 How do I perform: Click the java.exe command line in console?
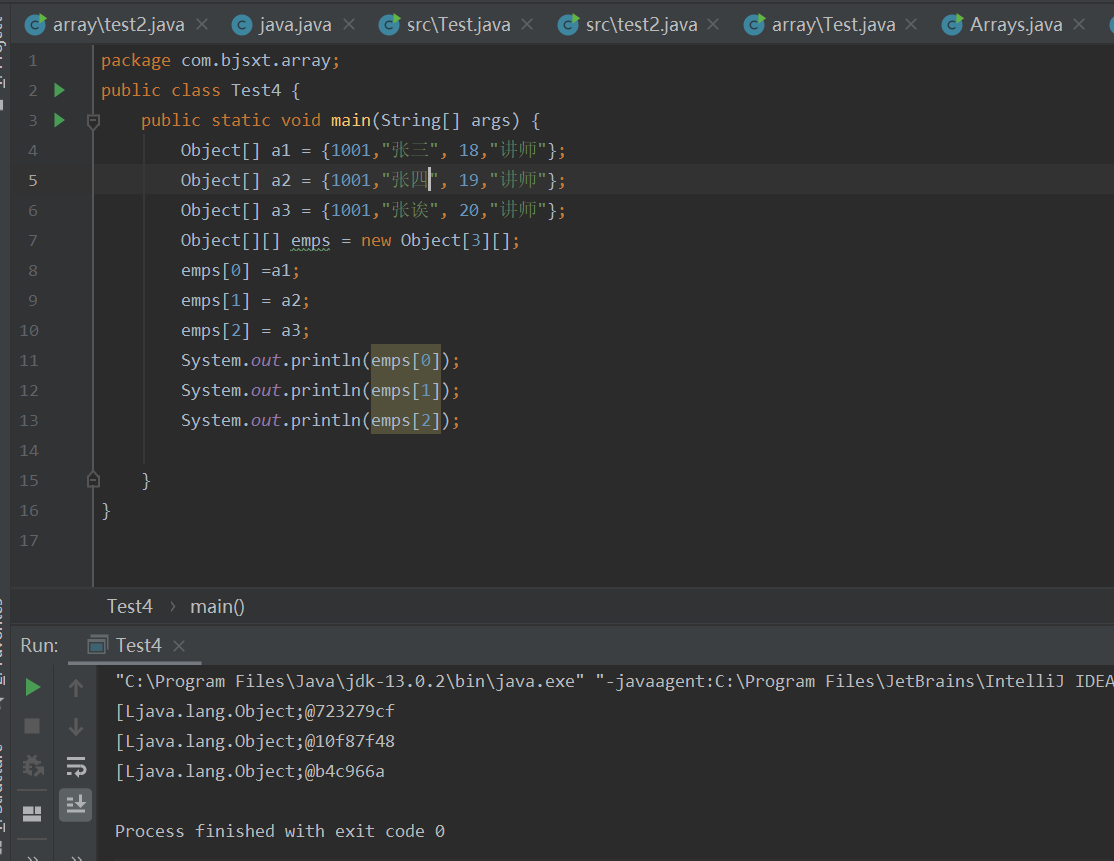click(614, 681)
